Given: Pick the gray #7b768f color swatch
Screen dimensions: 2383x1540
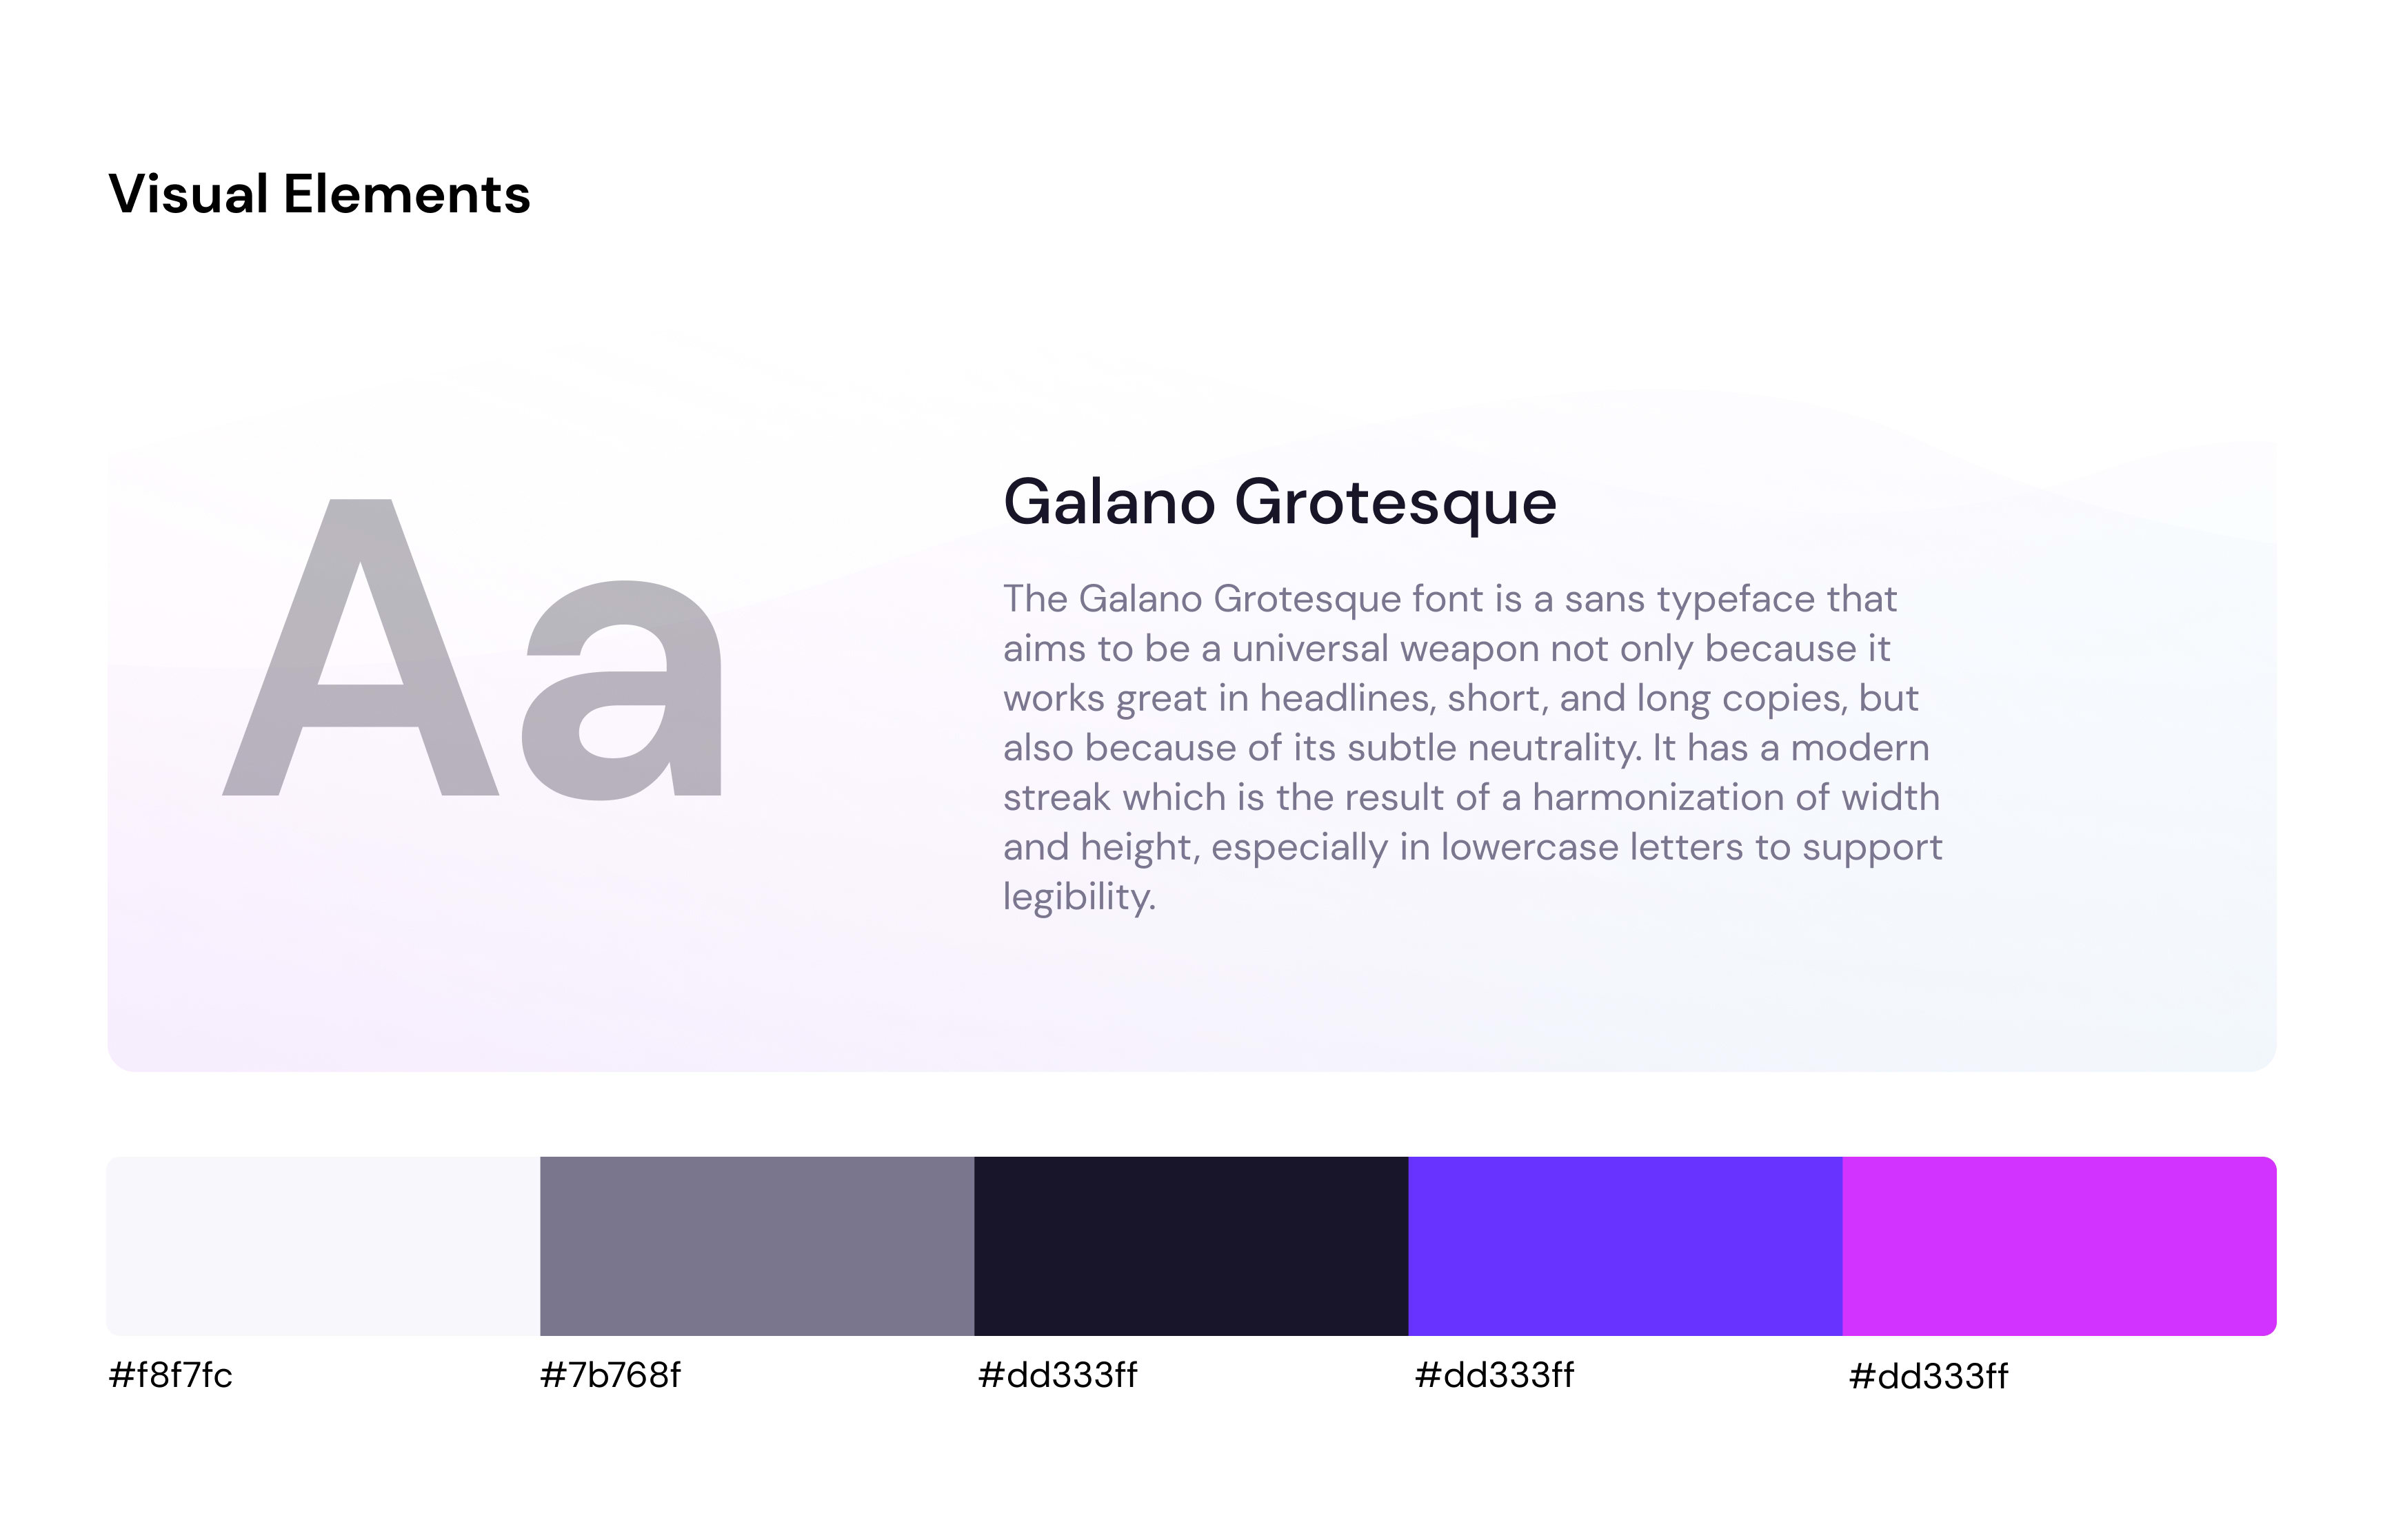Looking at the screenshot, I should click(757, 1246).
